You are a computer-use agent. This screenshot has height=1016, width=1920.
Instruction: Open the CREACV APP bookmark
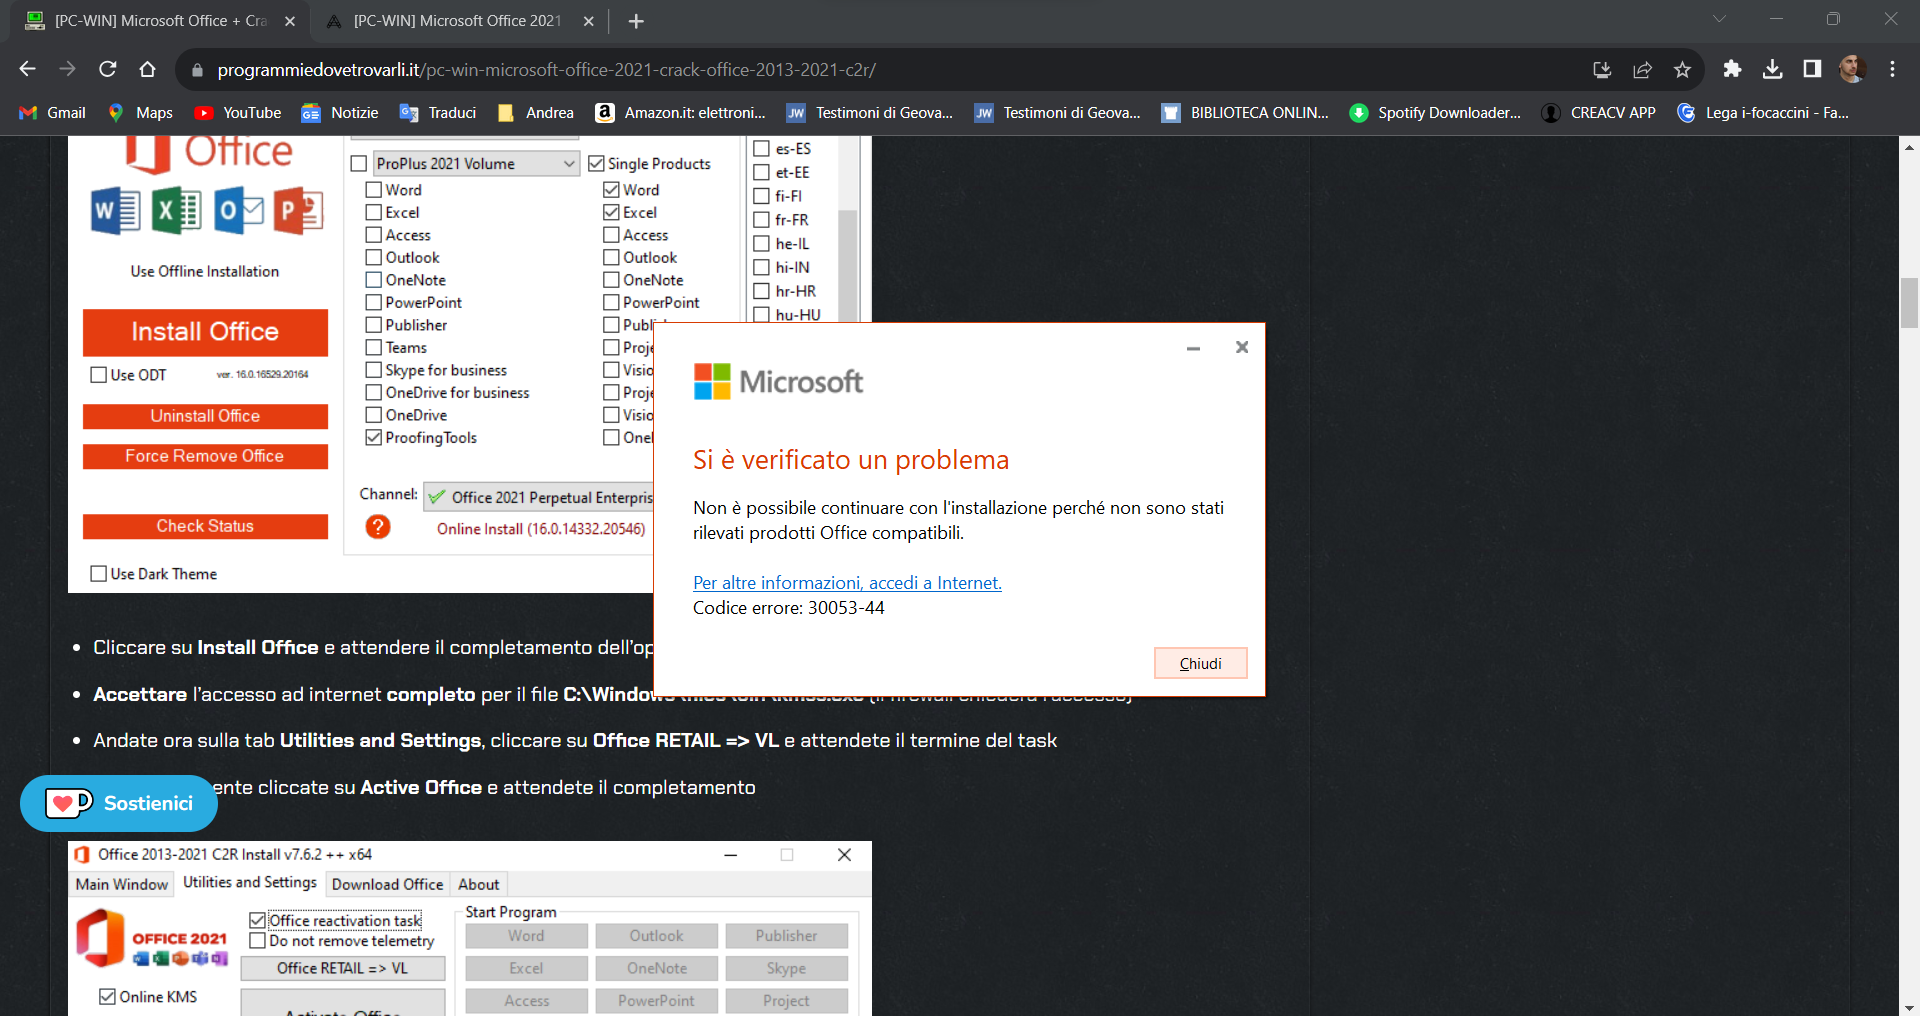click(x=1599, y=113)
